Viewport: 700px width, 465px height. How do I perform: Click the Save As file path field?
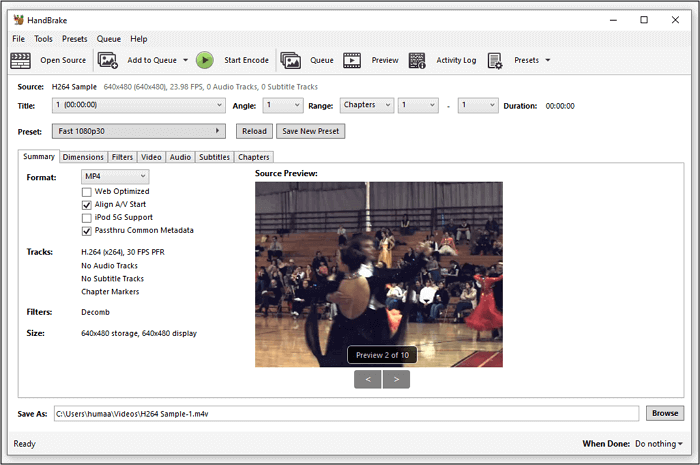(x=345, y=413)
